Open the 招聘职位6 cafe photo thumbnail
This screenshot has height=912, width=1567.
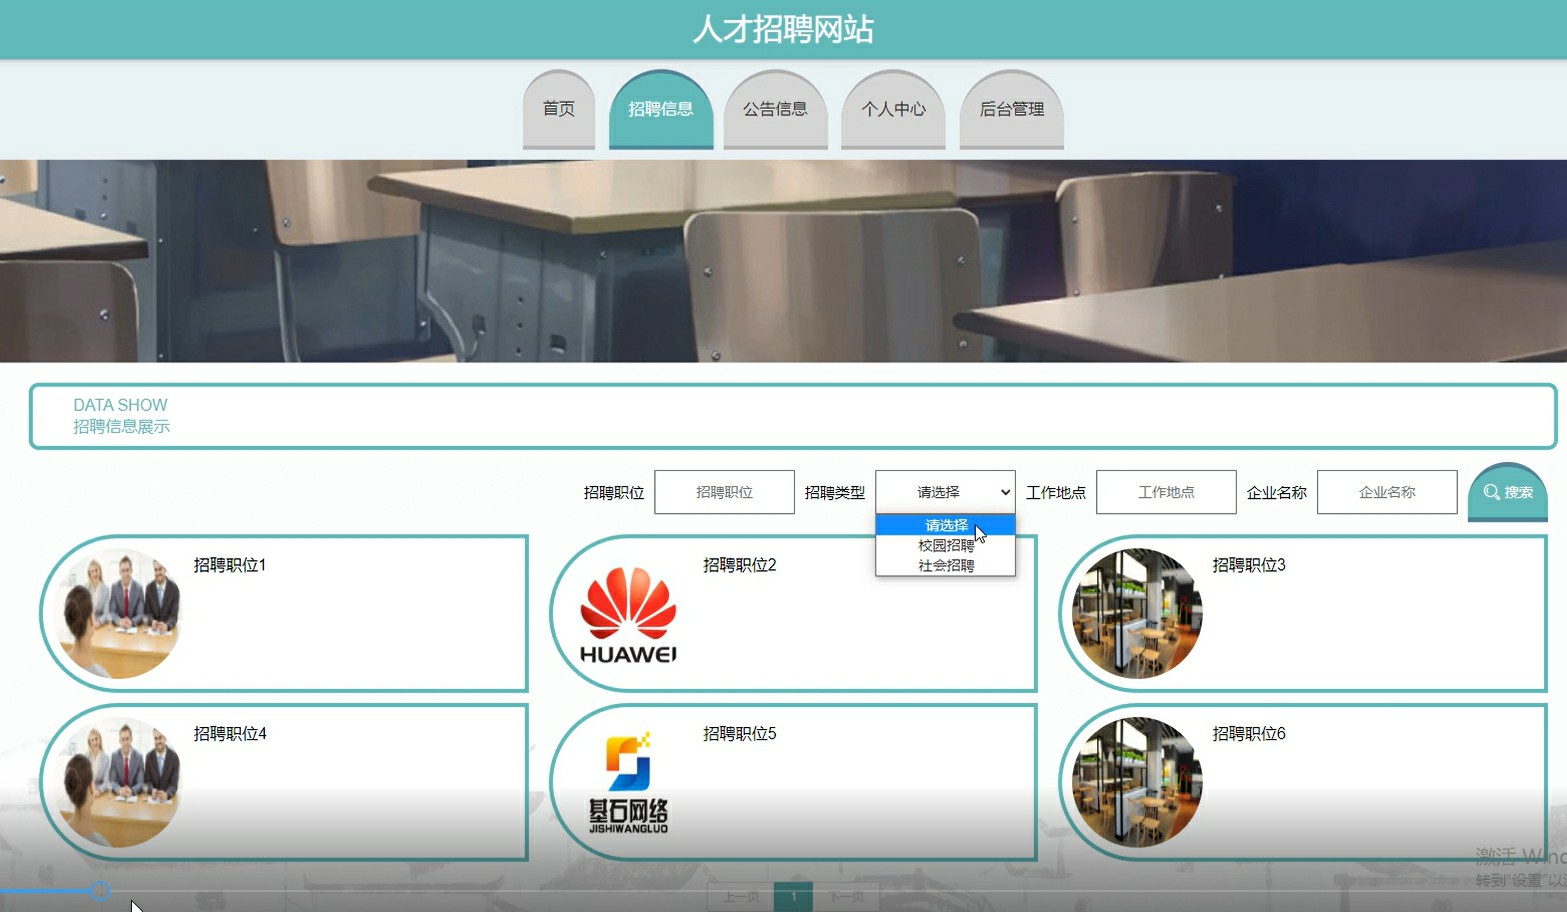click(x=1137, y=783)
